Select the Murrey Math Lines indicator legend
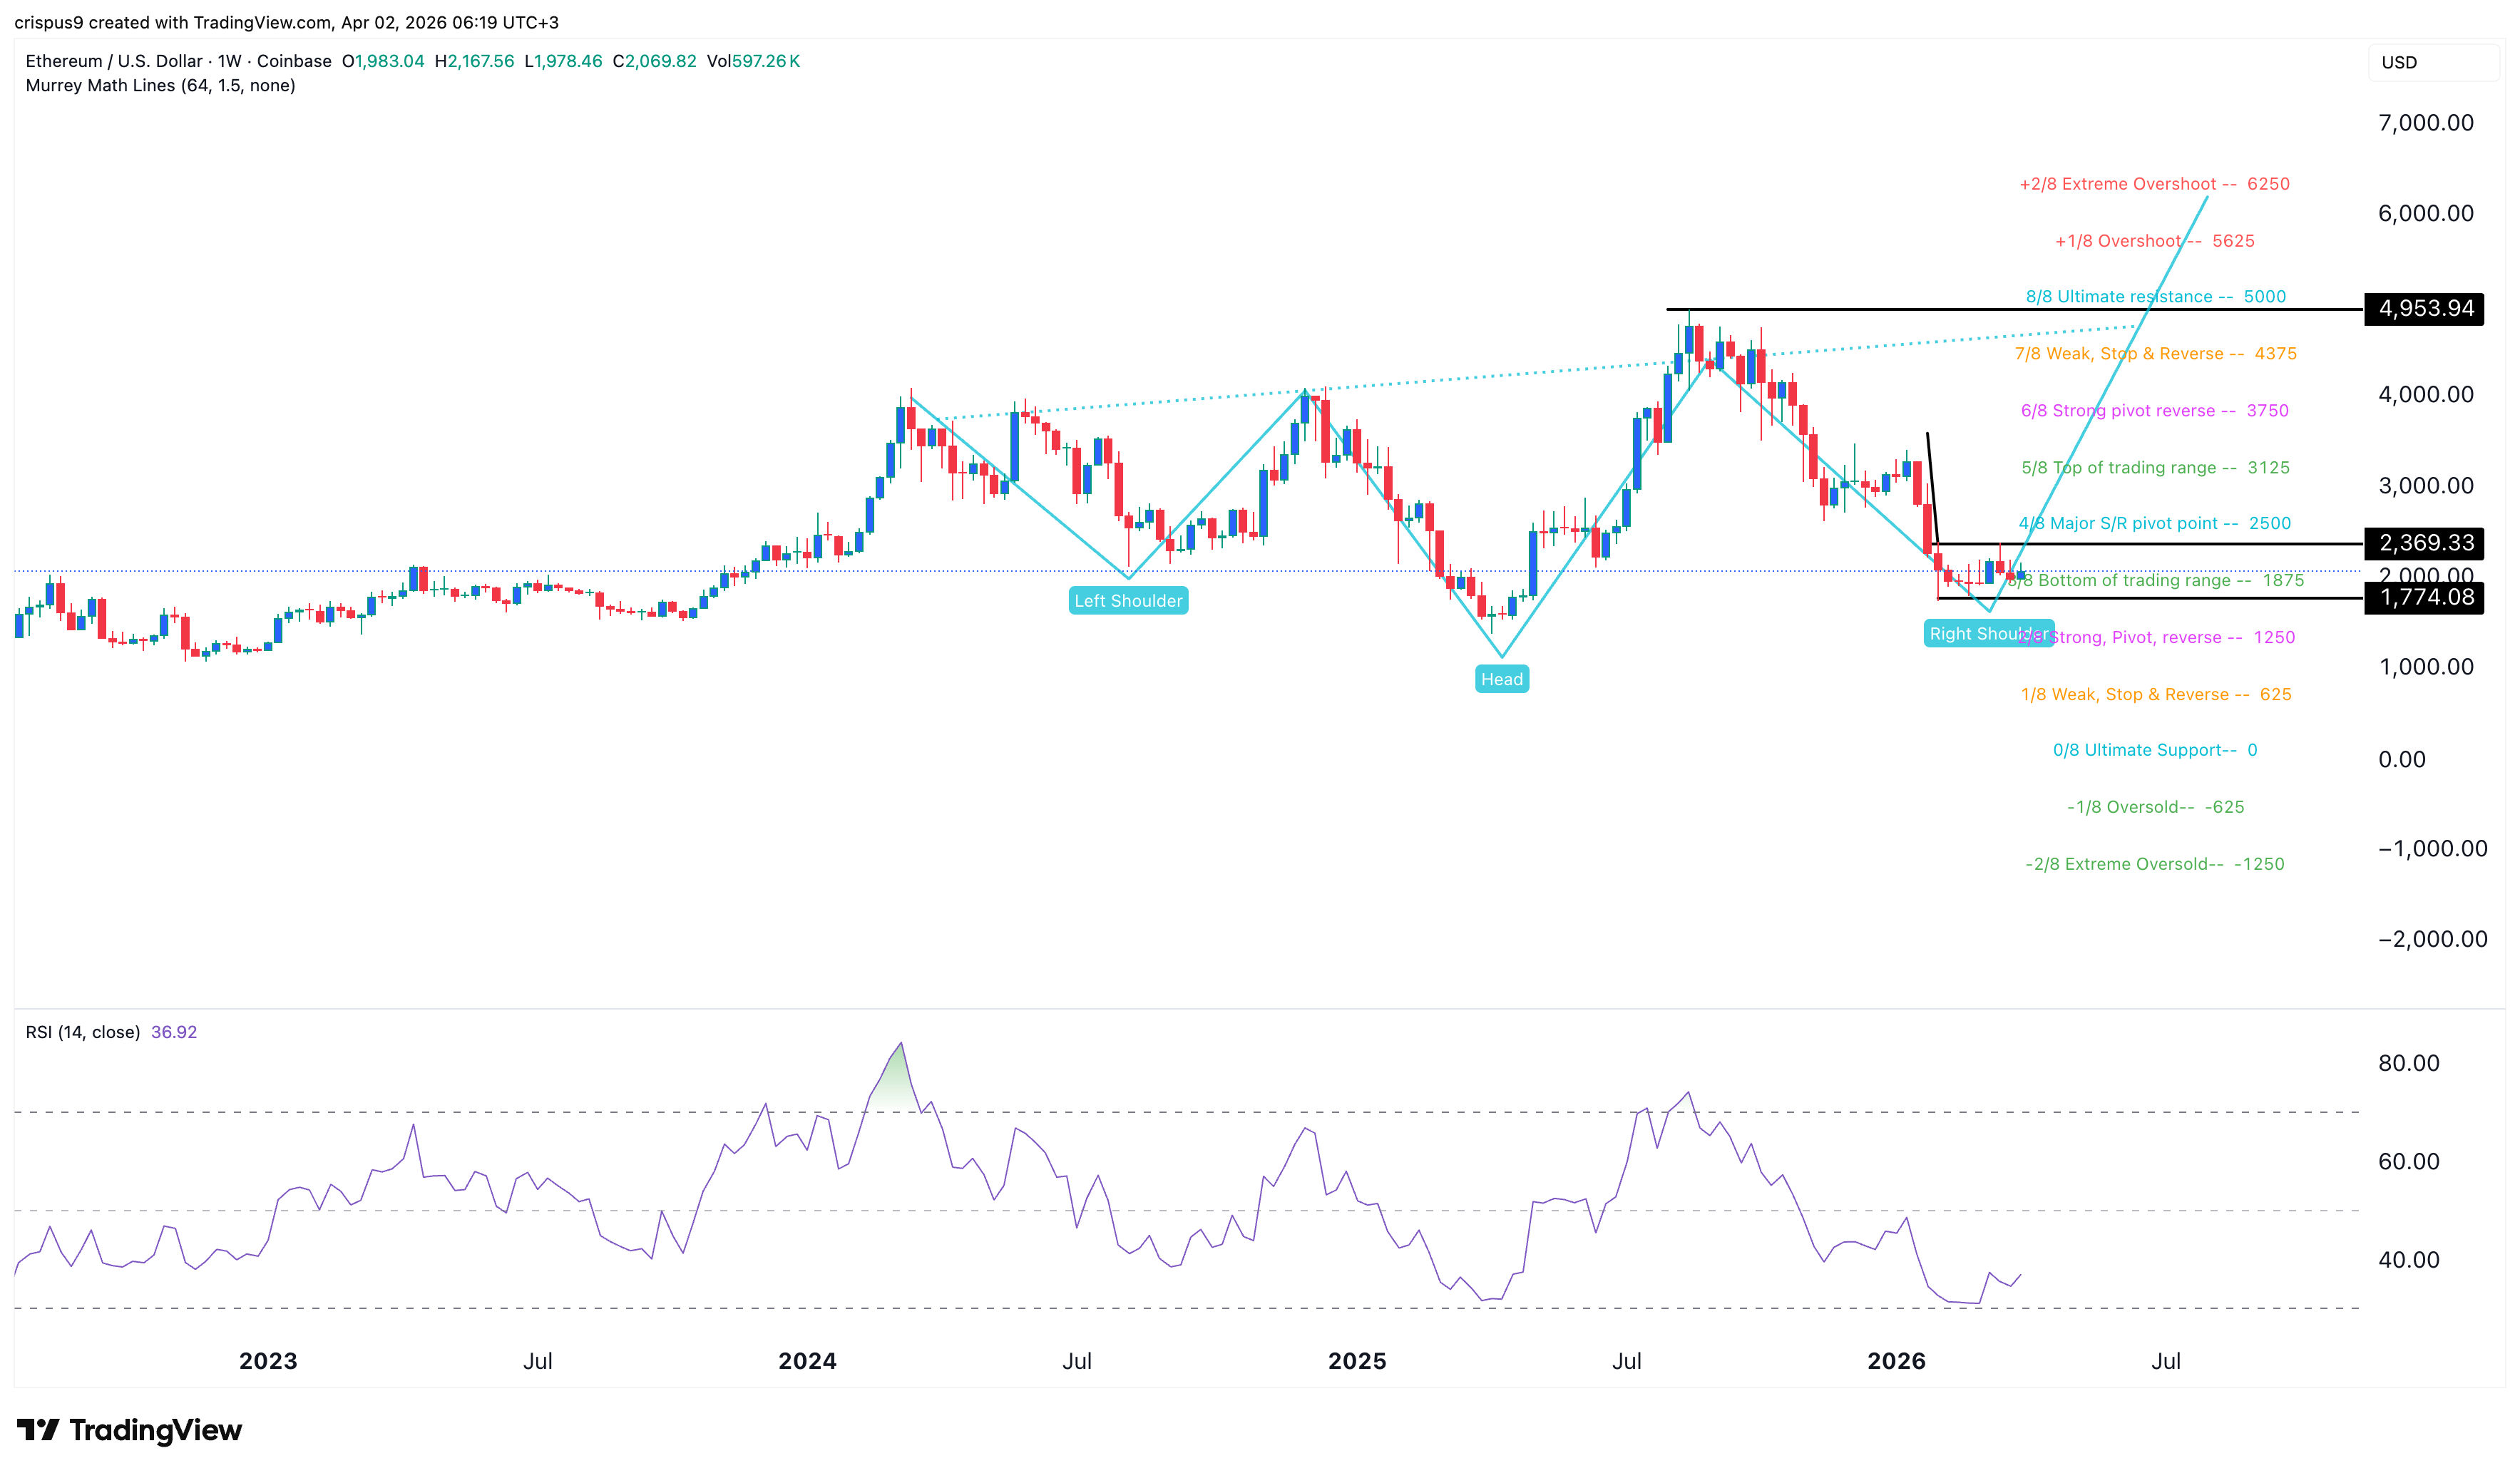Screen dimensions: 2520x1473 coord(160,87)
